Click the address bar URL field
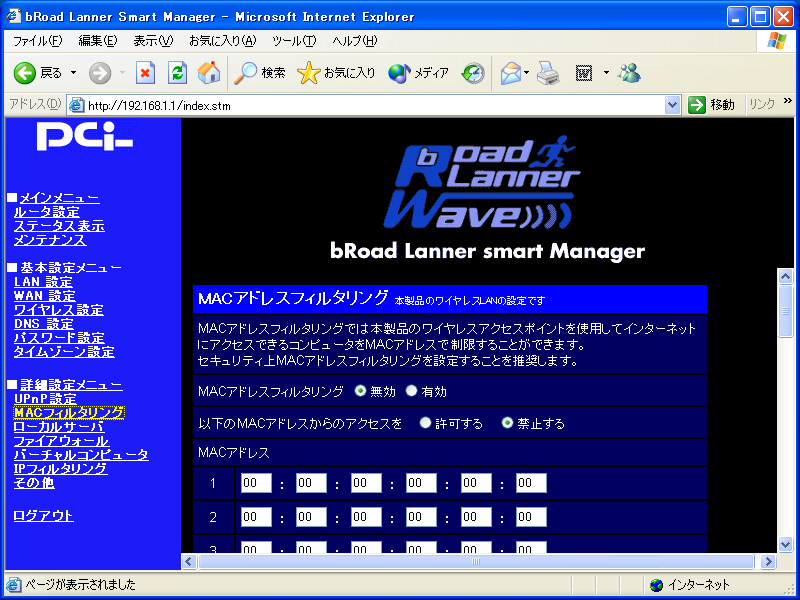 click(375, 106)
